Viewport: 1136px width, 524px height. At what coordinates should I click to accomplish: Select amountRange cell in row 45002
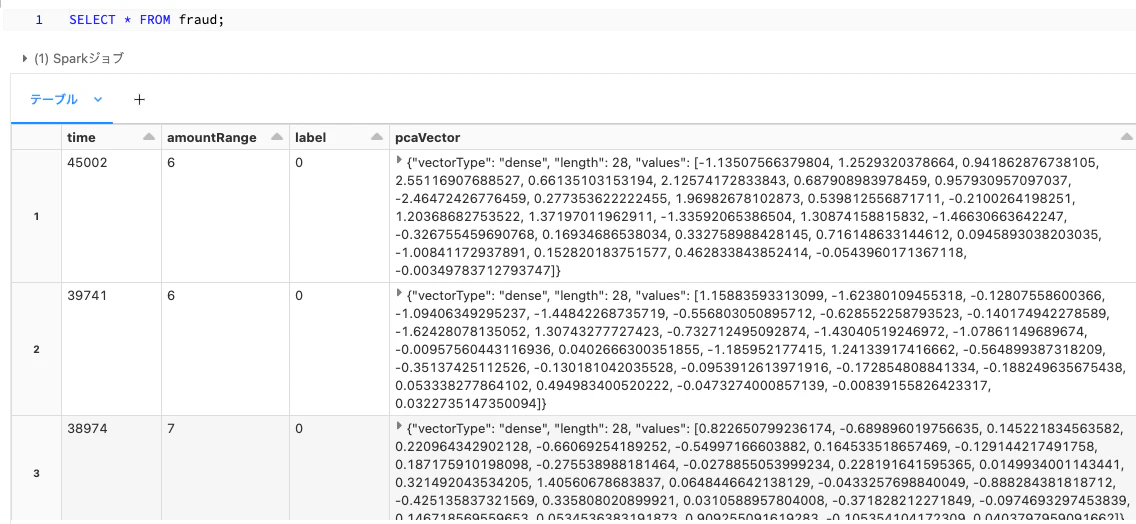coord(224,216)
